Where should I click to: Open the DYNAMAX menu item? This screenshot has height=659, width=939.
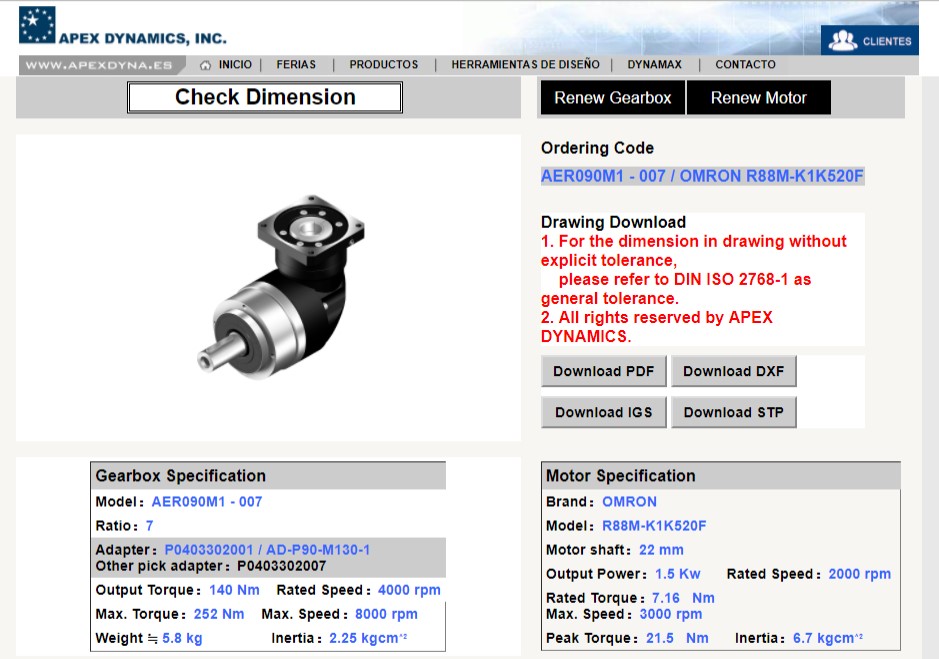pyautogui.click(x=655, y=64)
